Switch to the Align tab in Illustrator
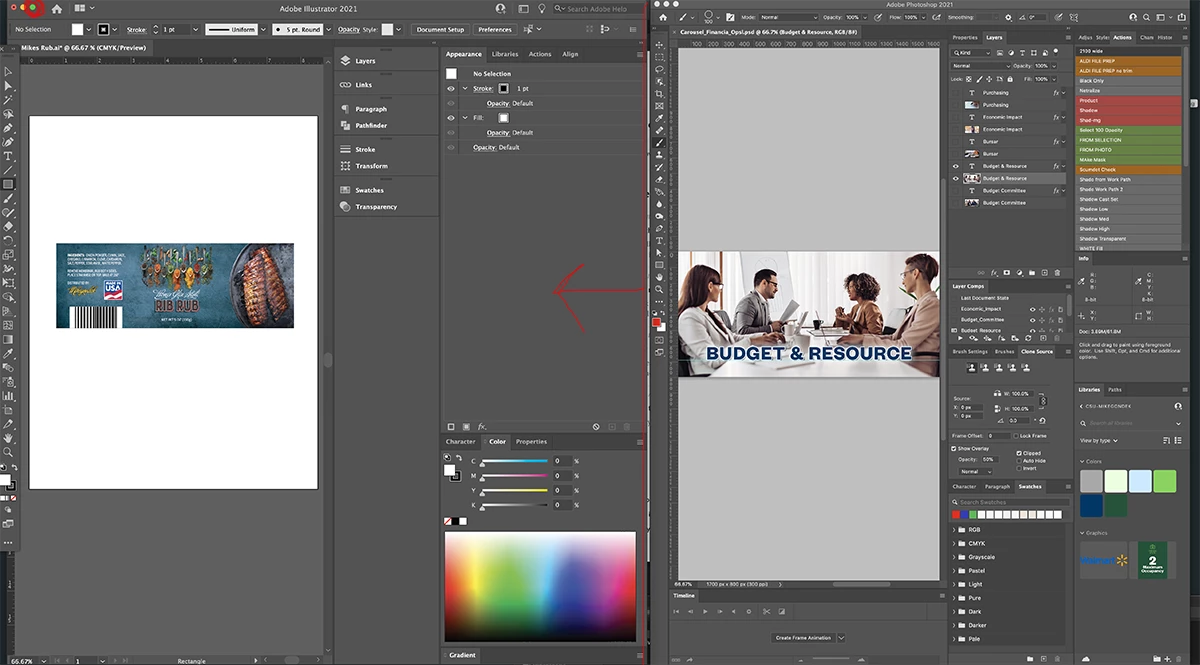This screenshot has width=1200, height=665. tap(570, 54)
